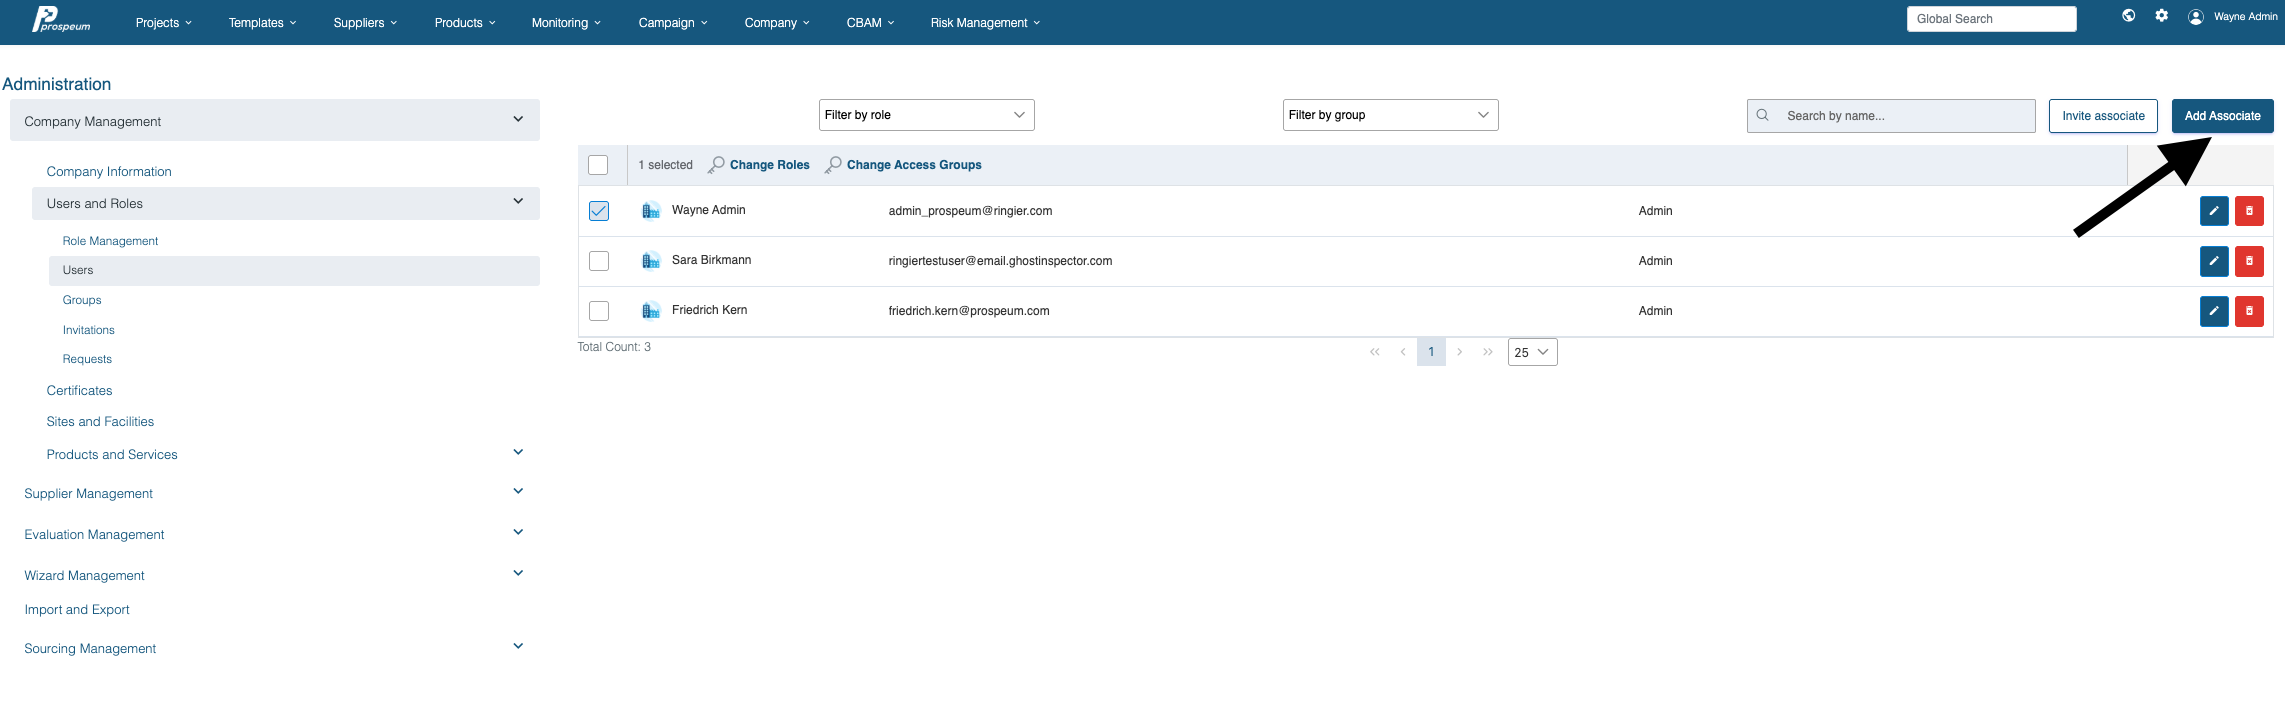Toggle the select-all users checkbox
This screenshot has height=706, width=2285.
598,165
